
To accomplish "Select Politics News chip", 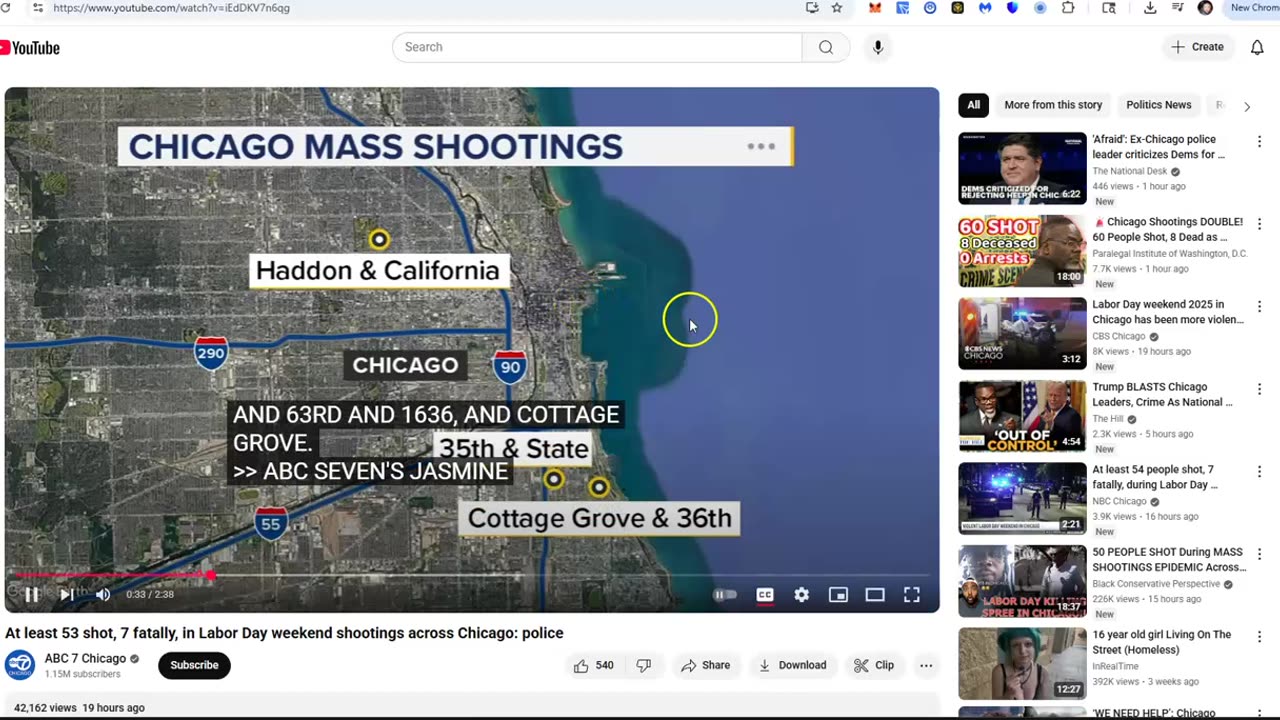I will point(1159,105).
